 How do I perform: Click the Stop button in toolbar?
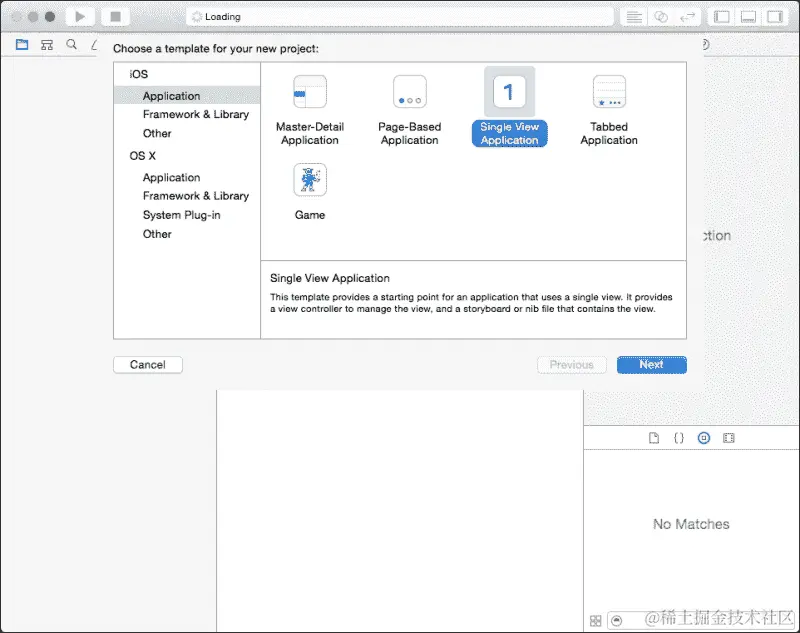click(116, 17)
